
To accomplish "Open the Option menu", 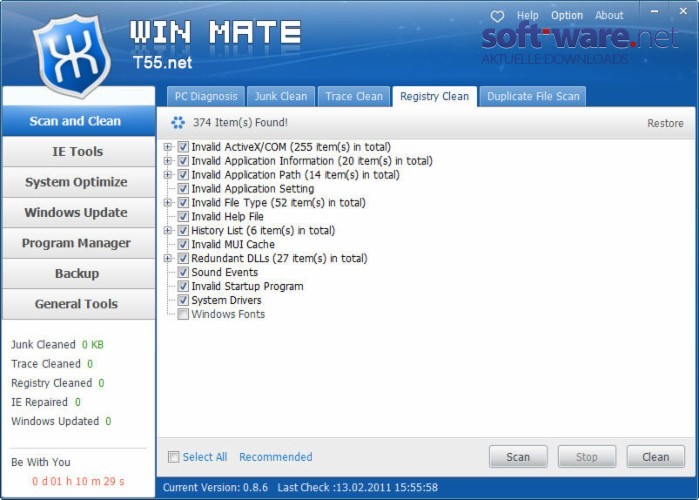I will coord(567,16).
